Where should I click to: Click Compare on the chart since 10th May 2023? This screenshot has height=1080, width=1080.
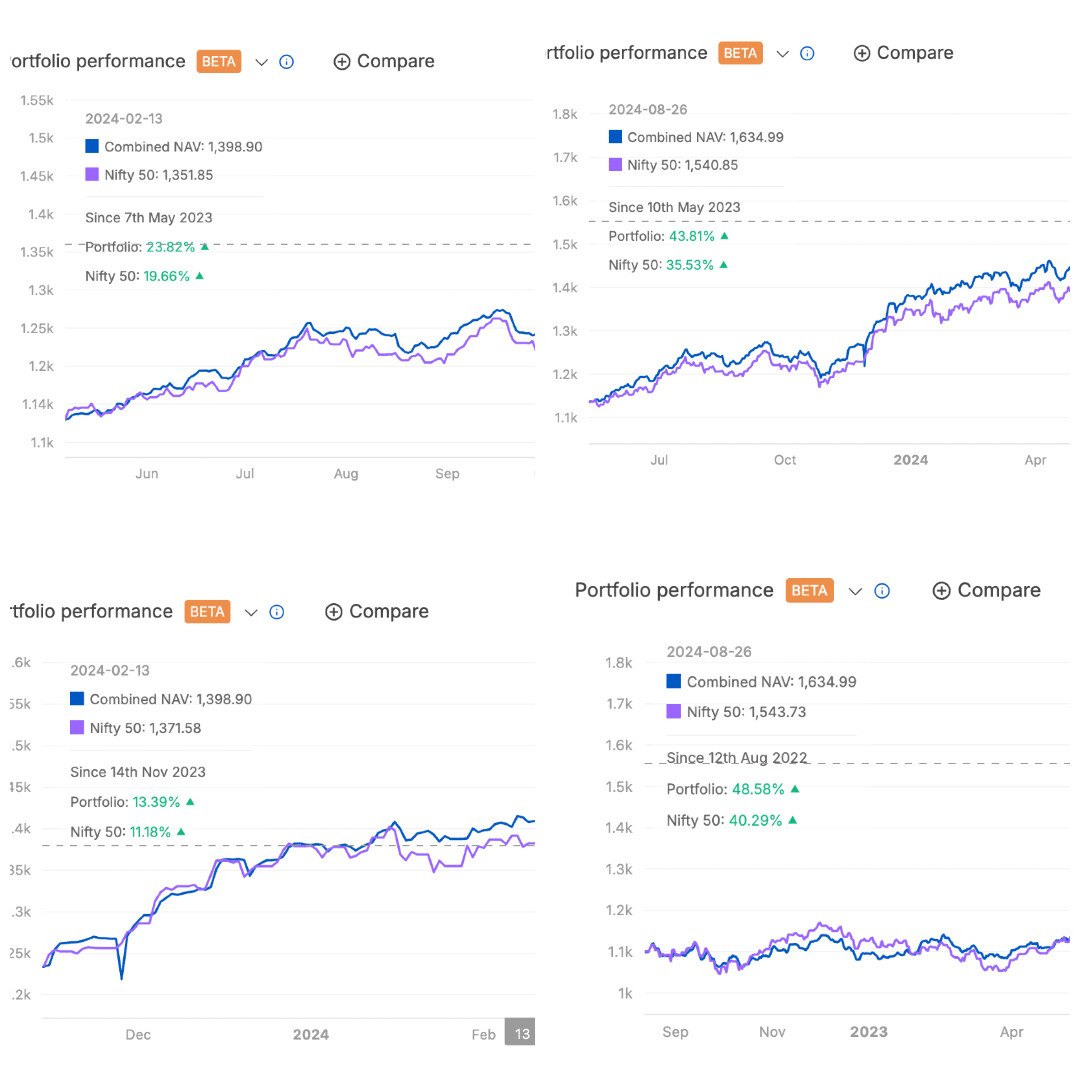coord(903,54)
